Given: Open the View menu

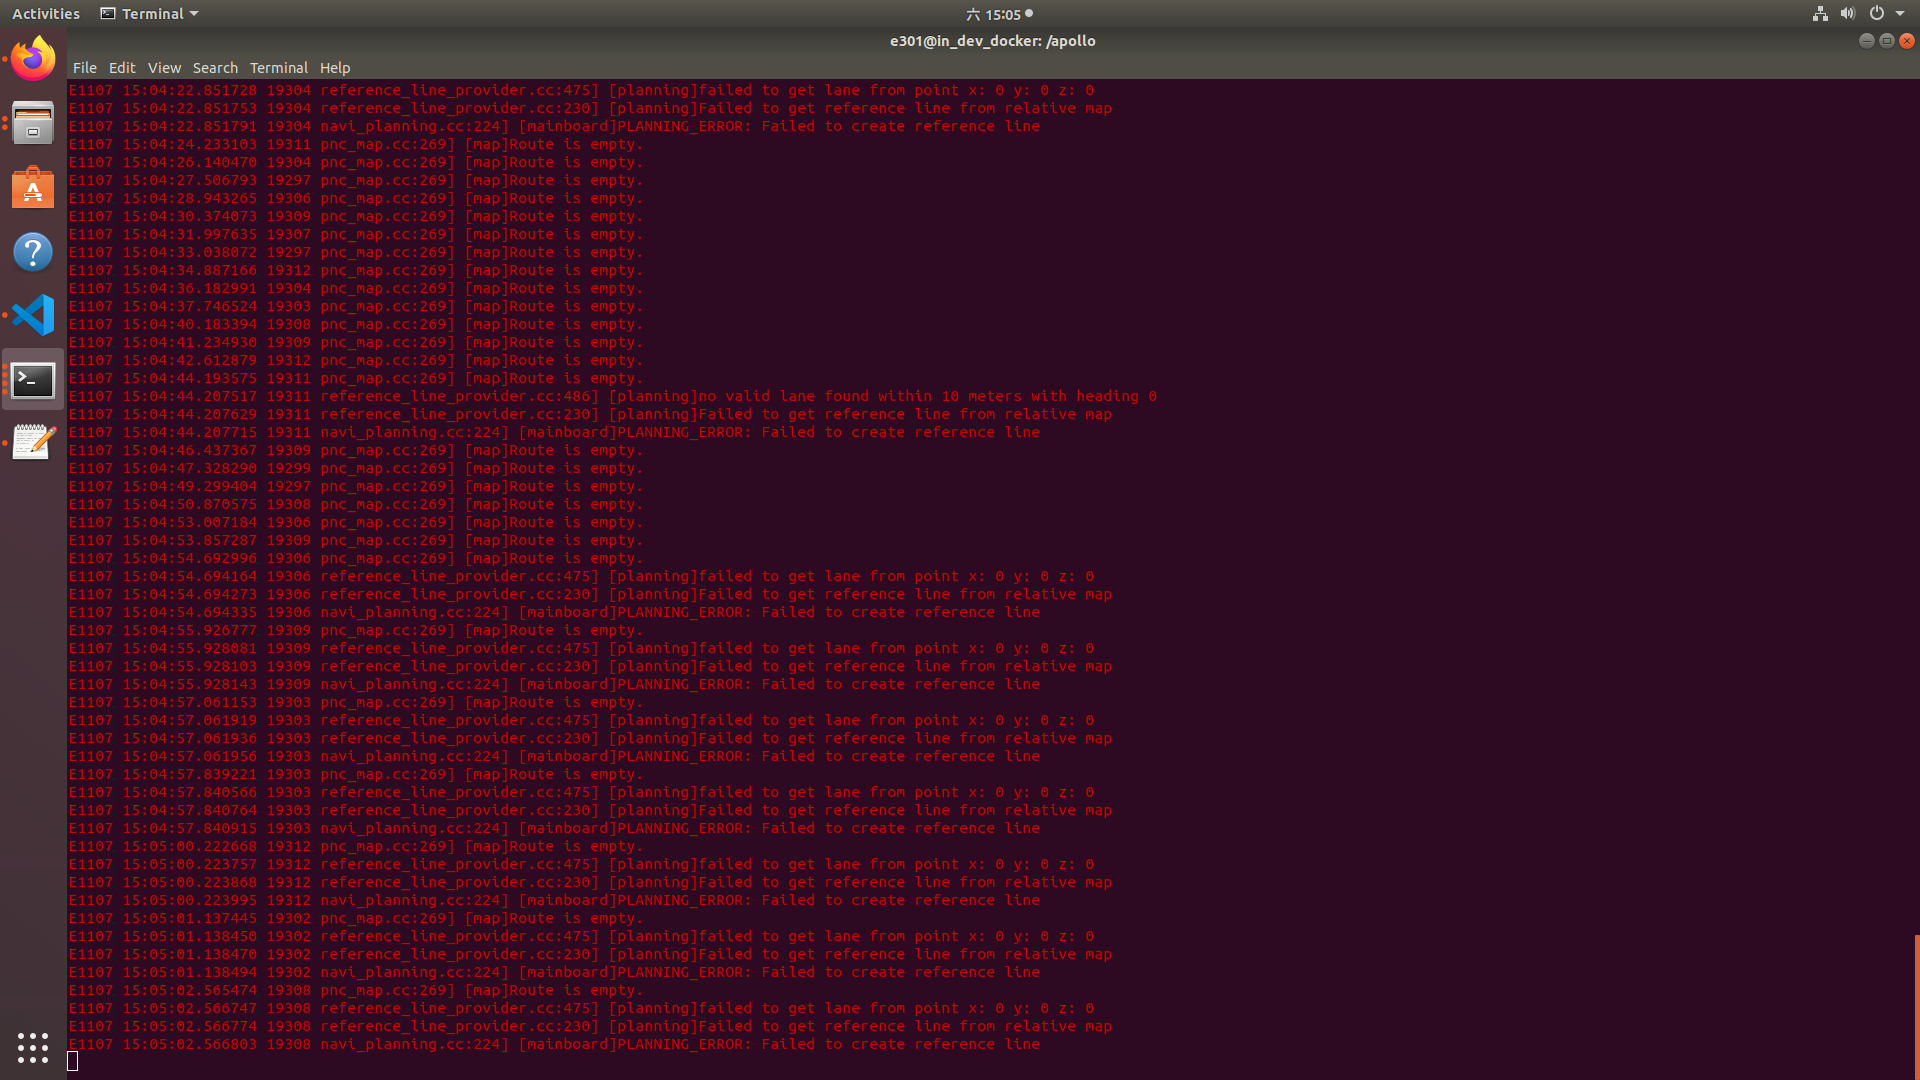Looking at the screenshot, I should click(164, 68).
